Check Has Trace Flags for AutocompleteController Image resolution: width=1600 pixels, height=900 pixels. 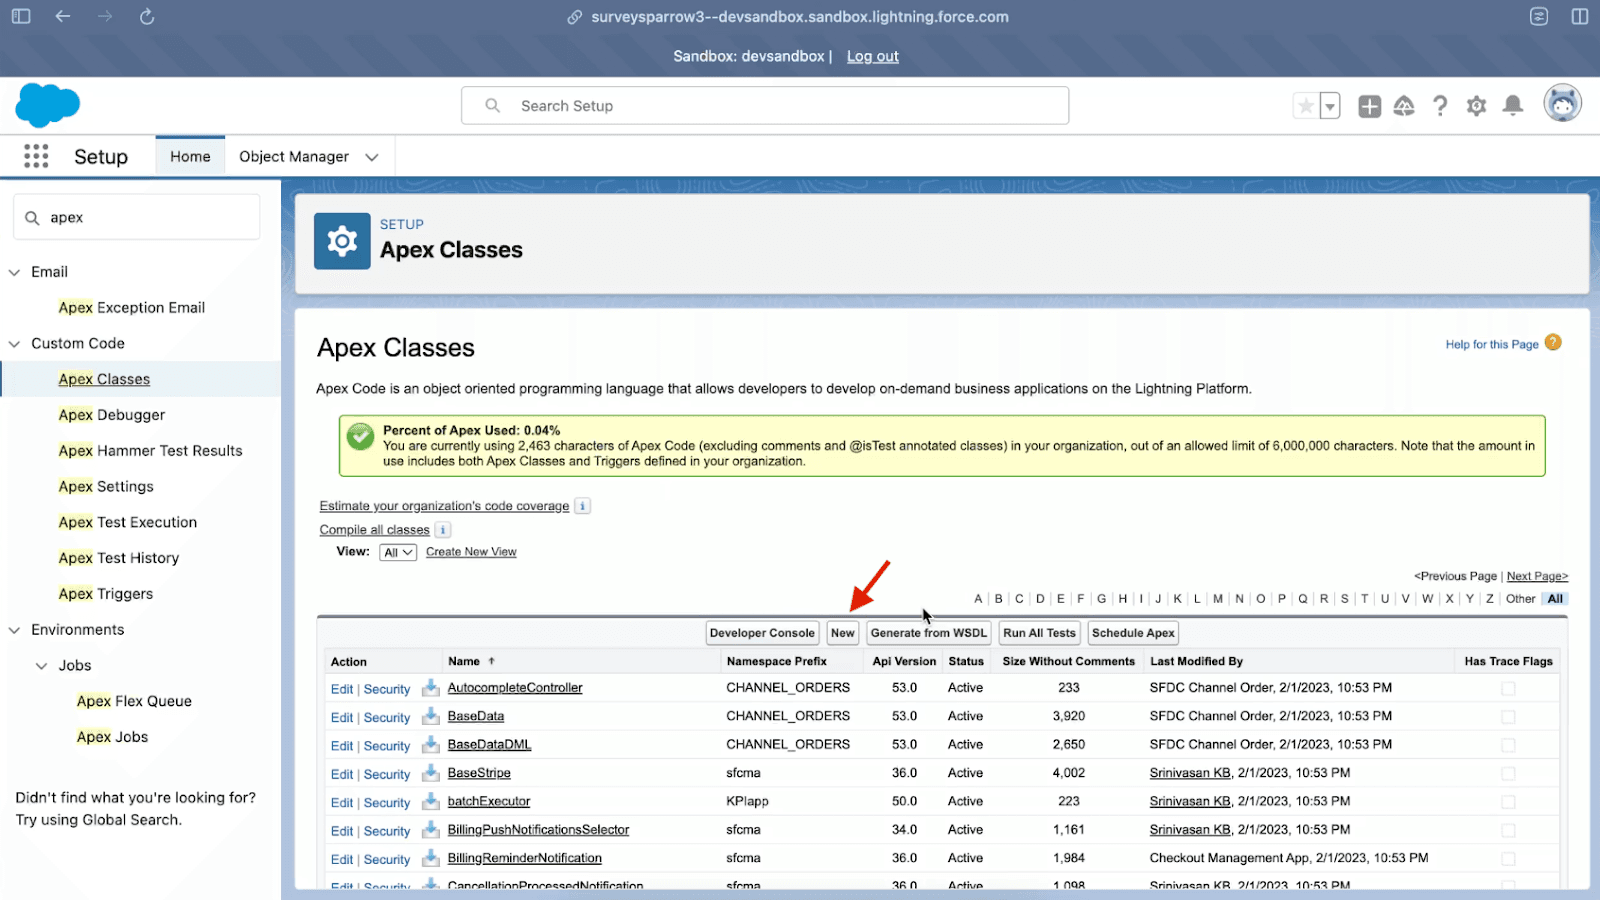point(1508,688)
